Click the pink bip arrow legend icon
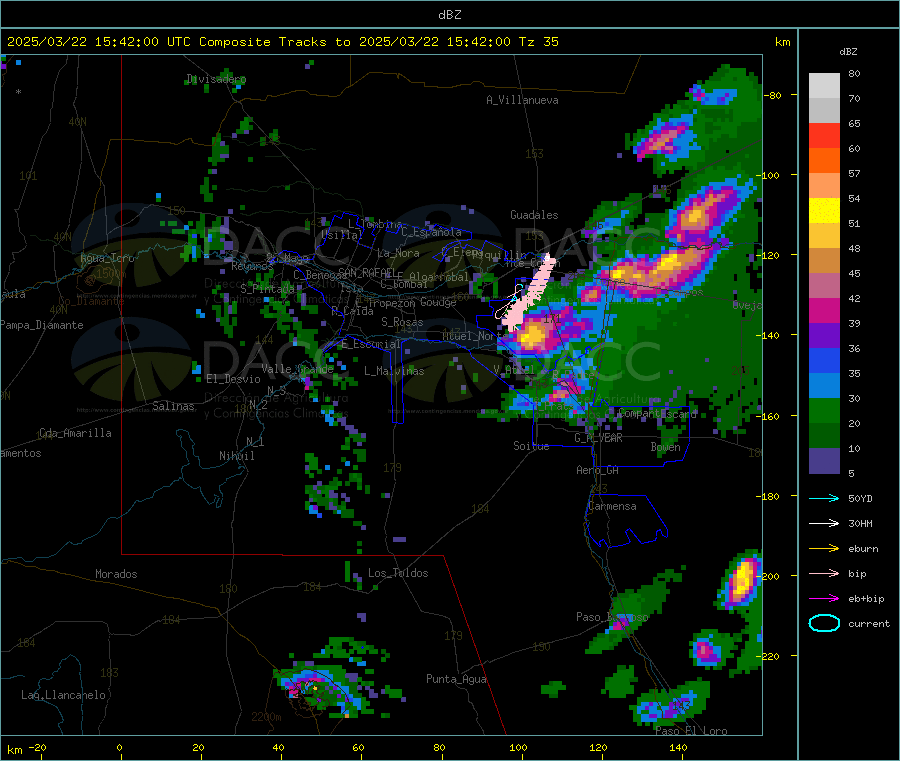Viewport: 900px width, 761px height. (824, 573)
